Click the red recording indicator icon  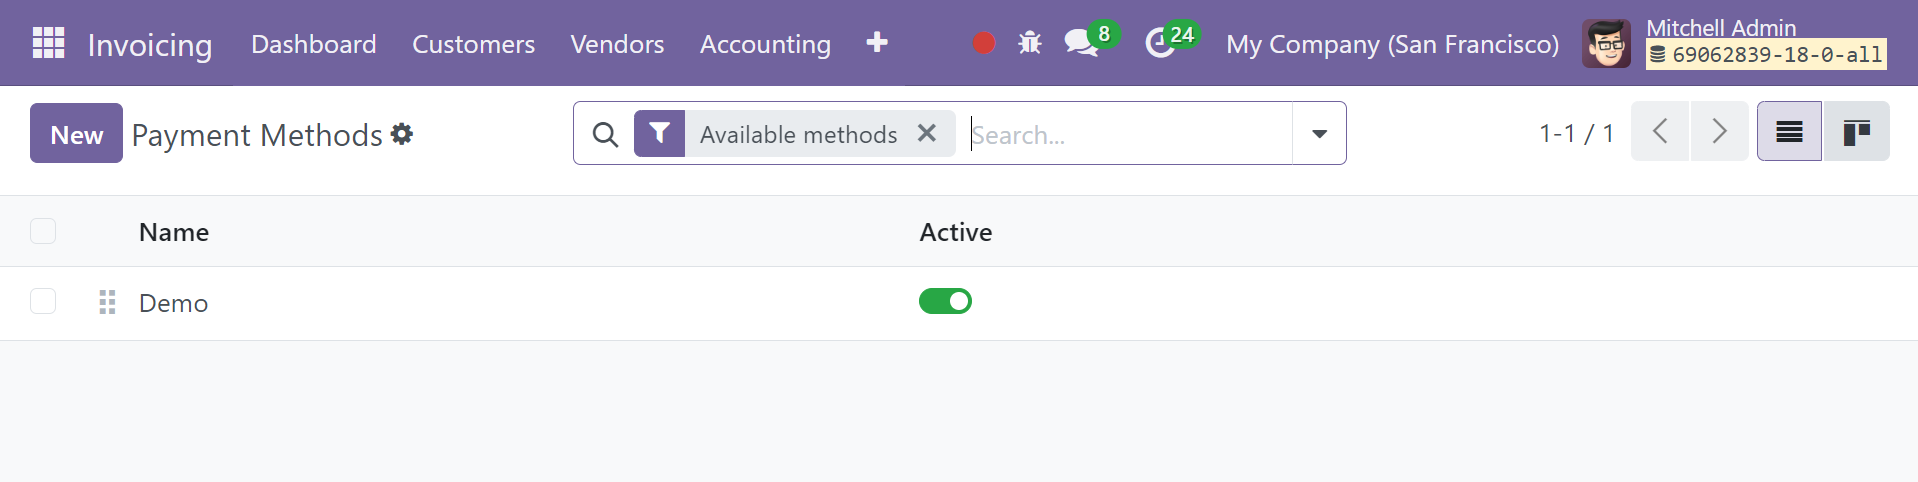click(x=984, y=43)
